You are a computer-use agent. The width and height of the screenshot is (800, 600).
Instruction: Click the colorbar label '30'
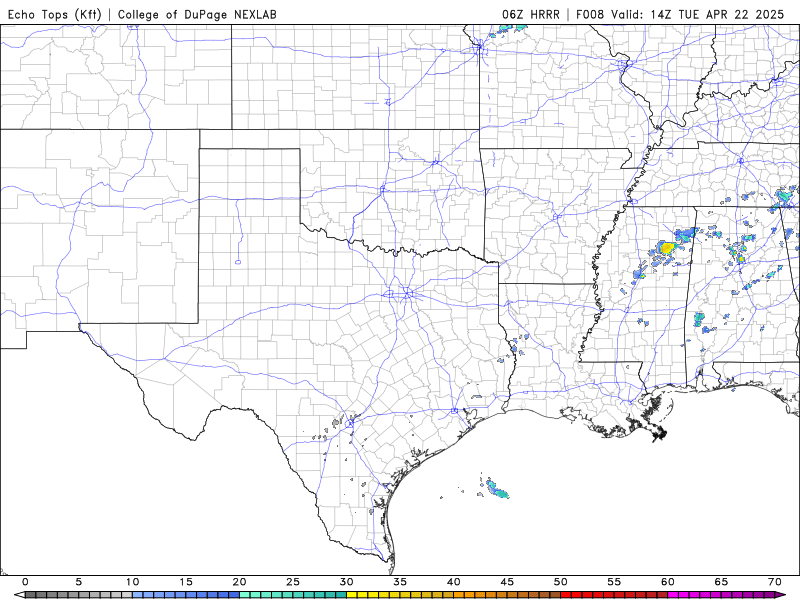pyautogui.click(x=346, y=582)
